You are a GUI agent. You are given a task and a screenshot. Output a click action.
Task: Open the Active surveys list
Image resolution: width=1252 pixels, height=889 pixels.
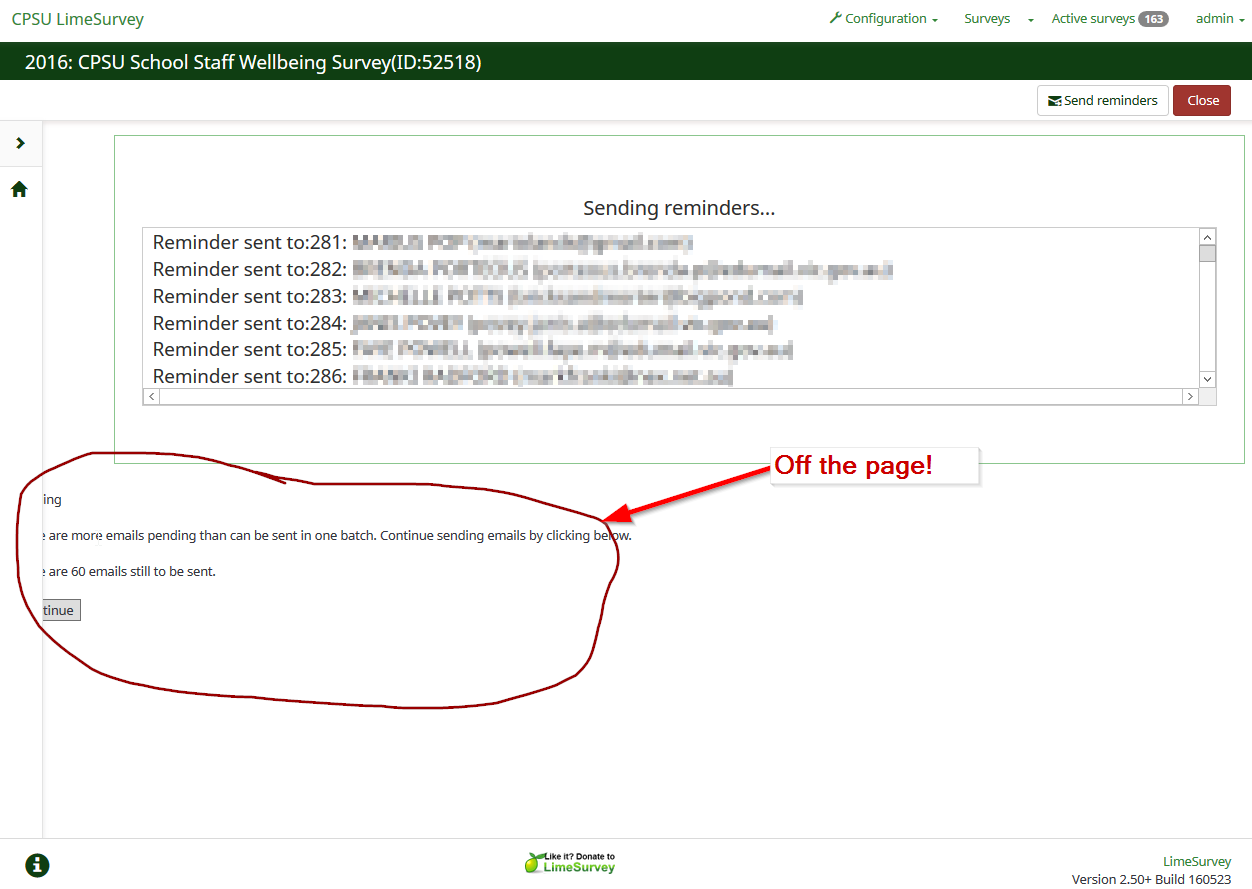[x=1093, y=19]
